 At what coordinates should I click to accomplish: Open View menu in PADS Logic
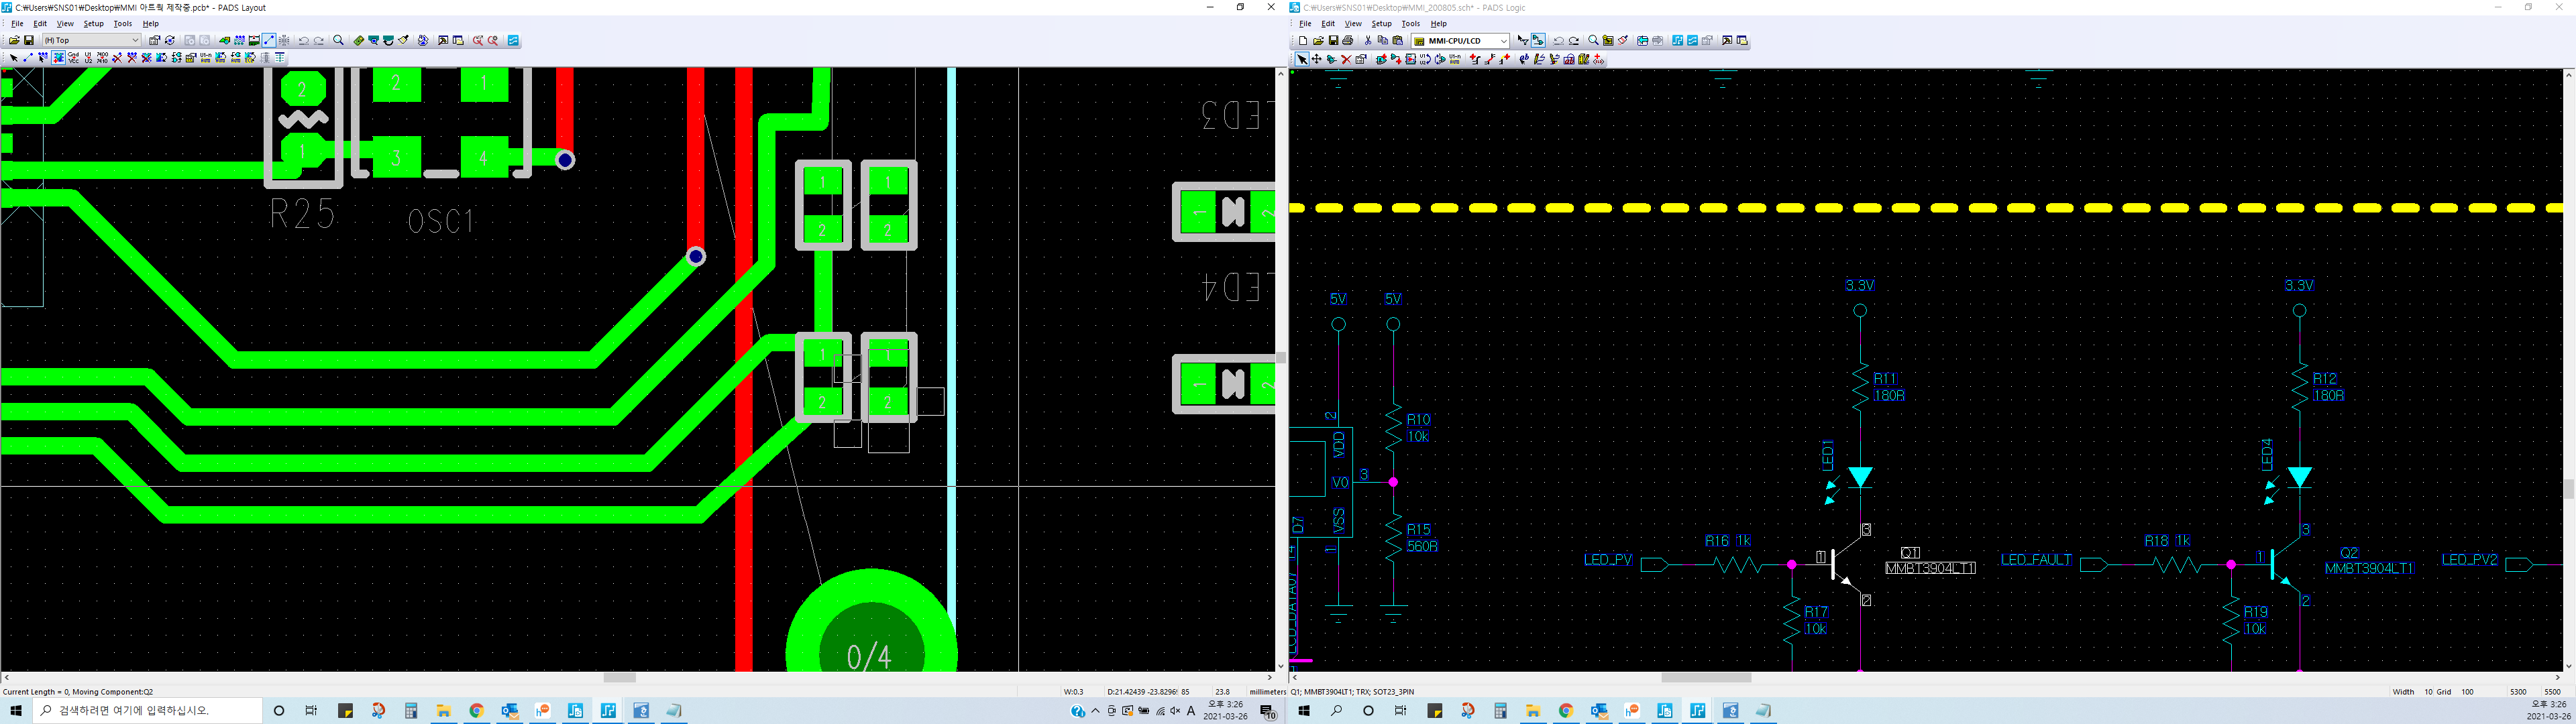(1353, 24)
